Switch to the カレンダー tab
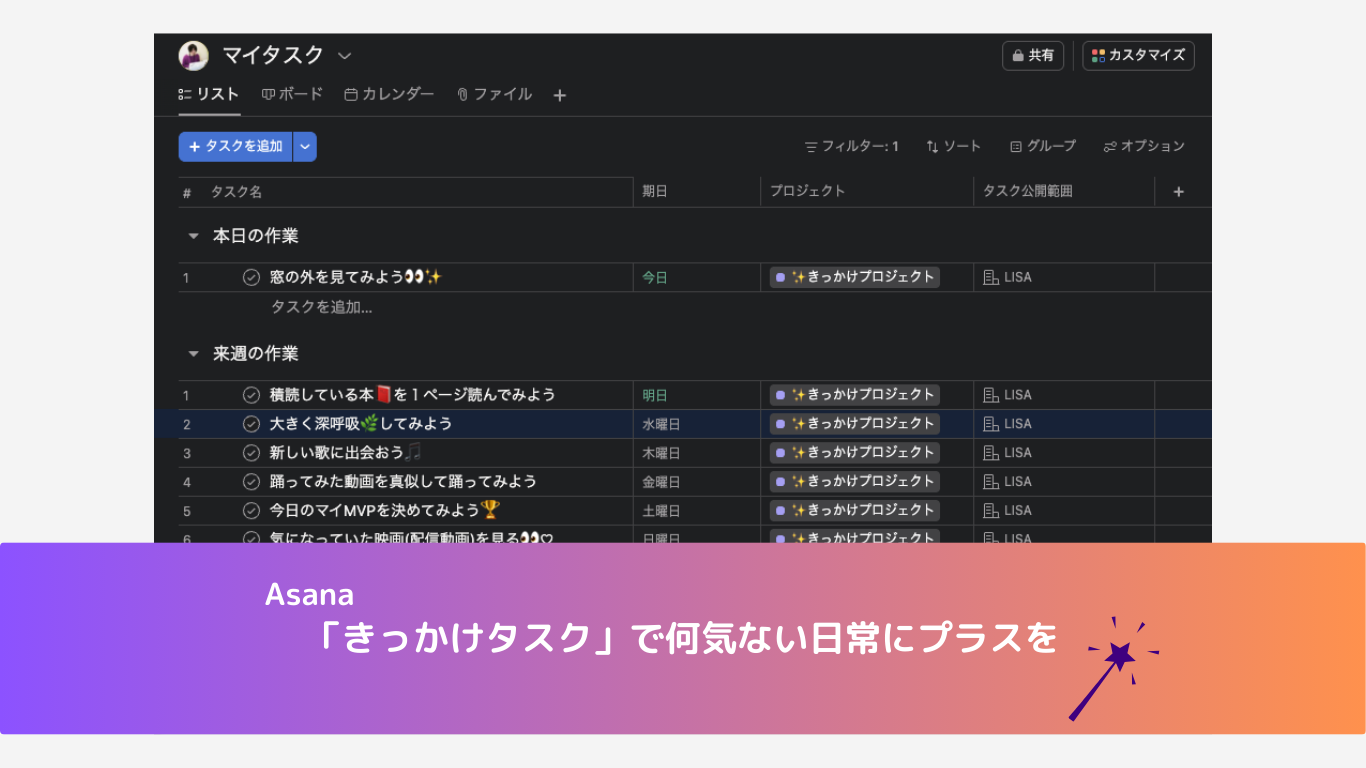 pos(389,94)
